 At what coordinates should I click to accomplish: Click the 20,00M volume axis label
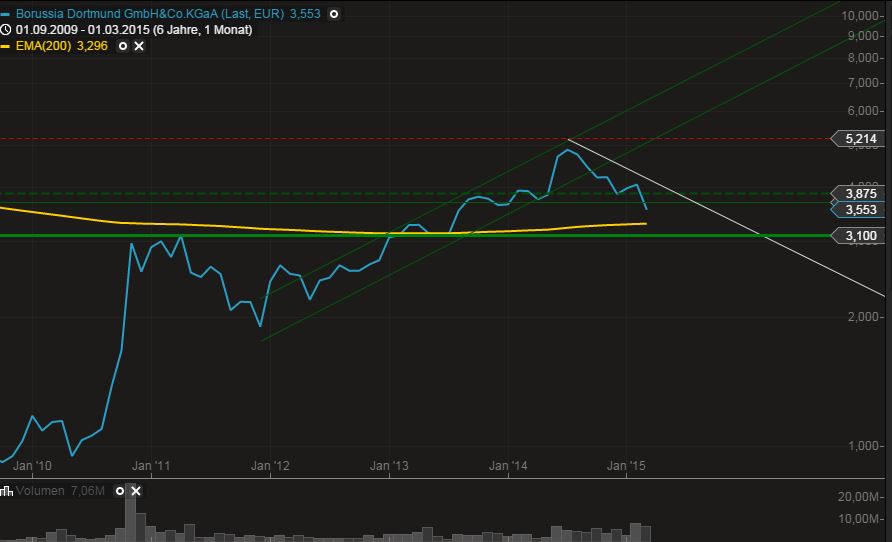tap(860, 497)
